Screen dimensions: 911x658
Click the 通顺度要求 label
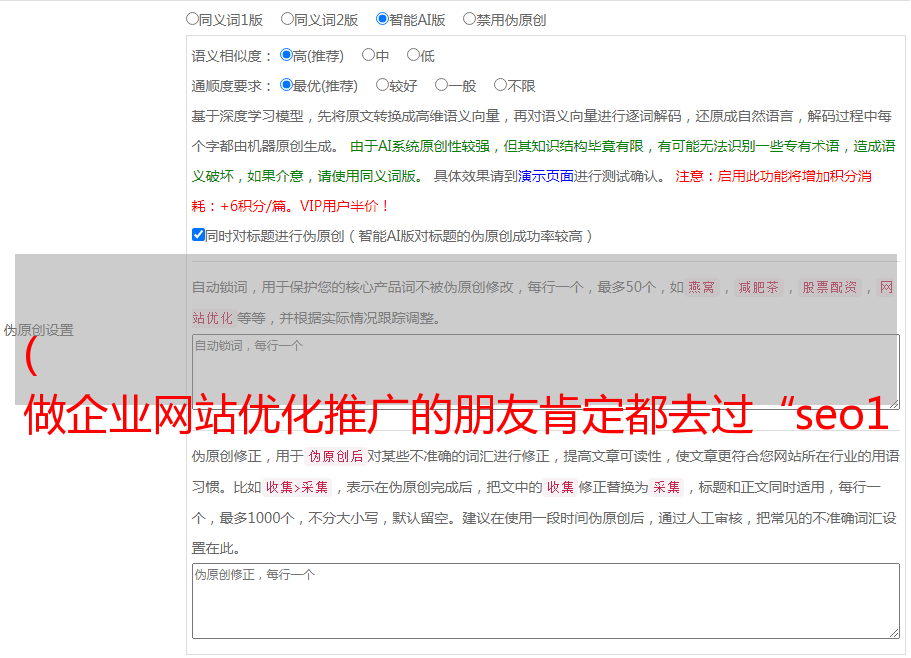(x=232, y=86)
